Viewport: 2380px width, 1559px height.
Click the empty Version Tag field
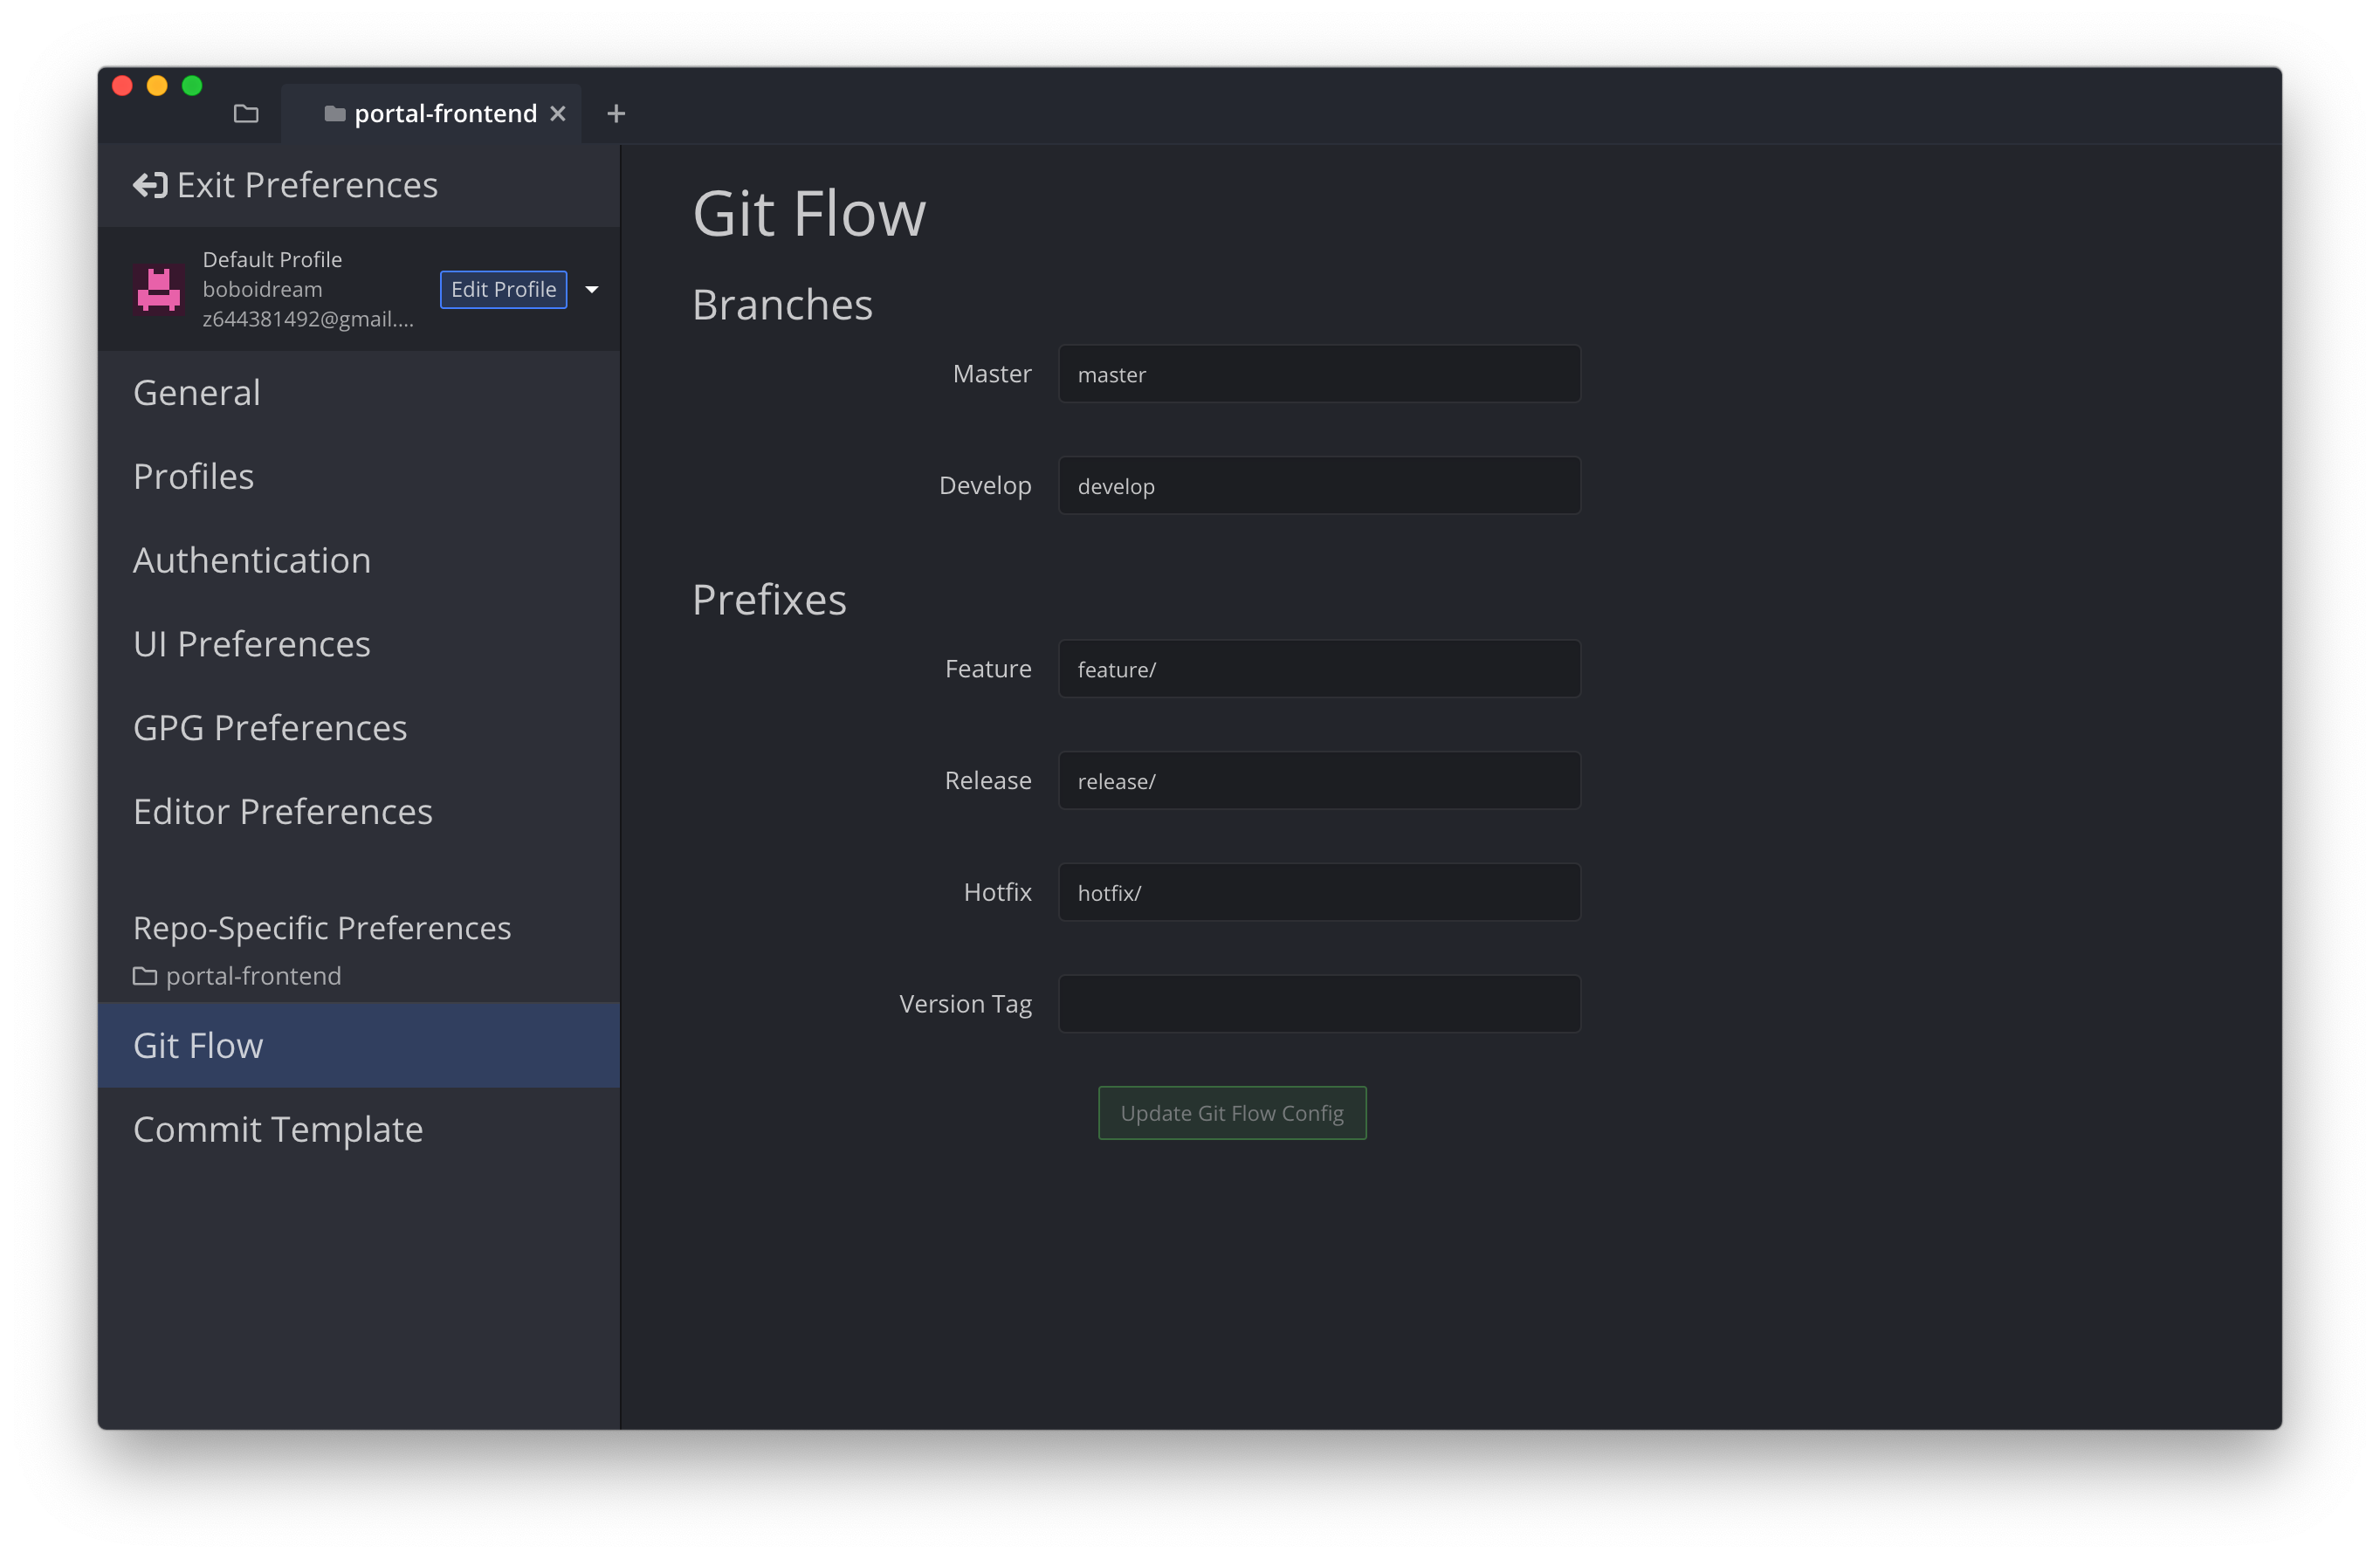(1318, 1003)
